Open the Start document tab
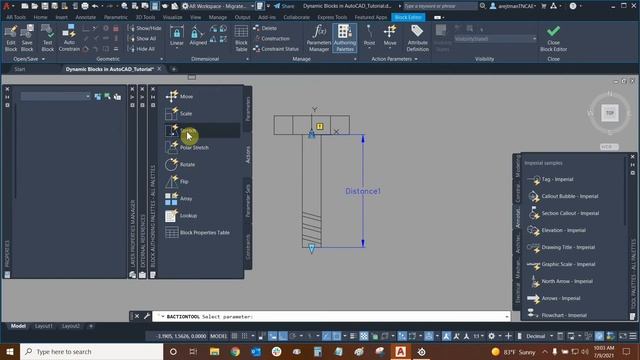Viewport: 640px width, 360px height. (x=20, y=69)
